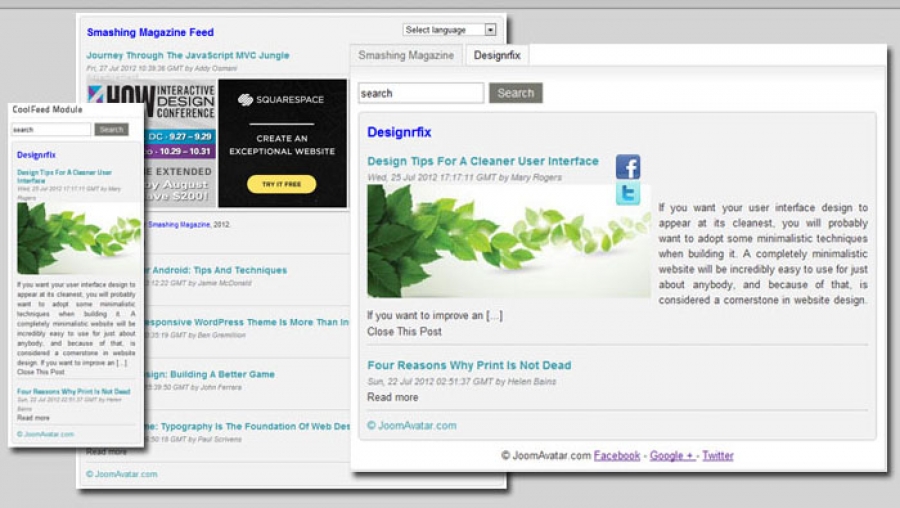
Task: Click Read more in CoolFeed Module
Action: coord(33,418)
